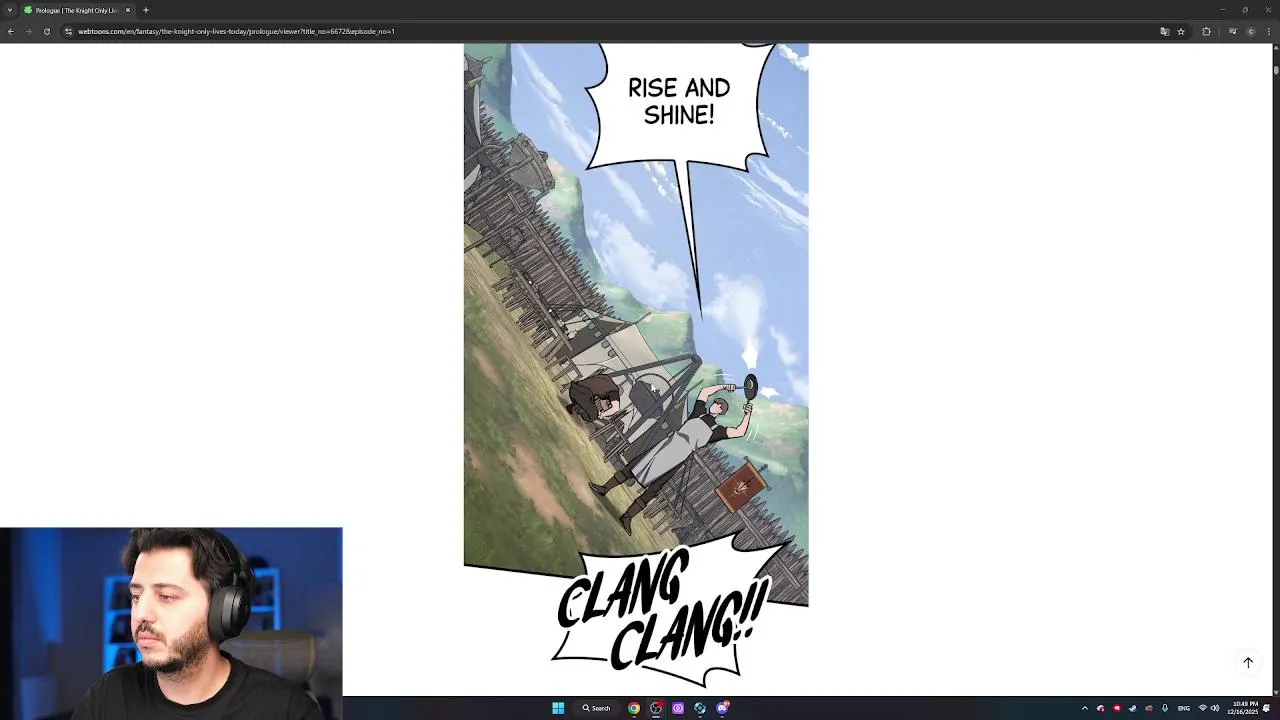Open the Windows Start menu
Image resolution: width=1280 pixels, height=720 pixels.
click(x=558, y=708)
